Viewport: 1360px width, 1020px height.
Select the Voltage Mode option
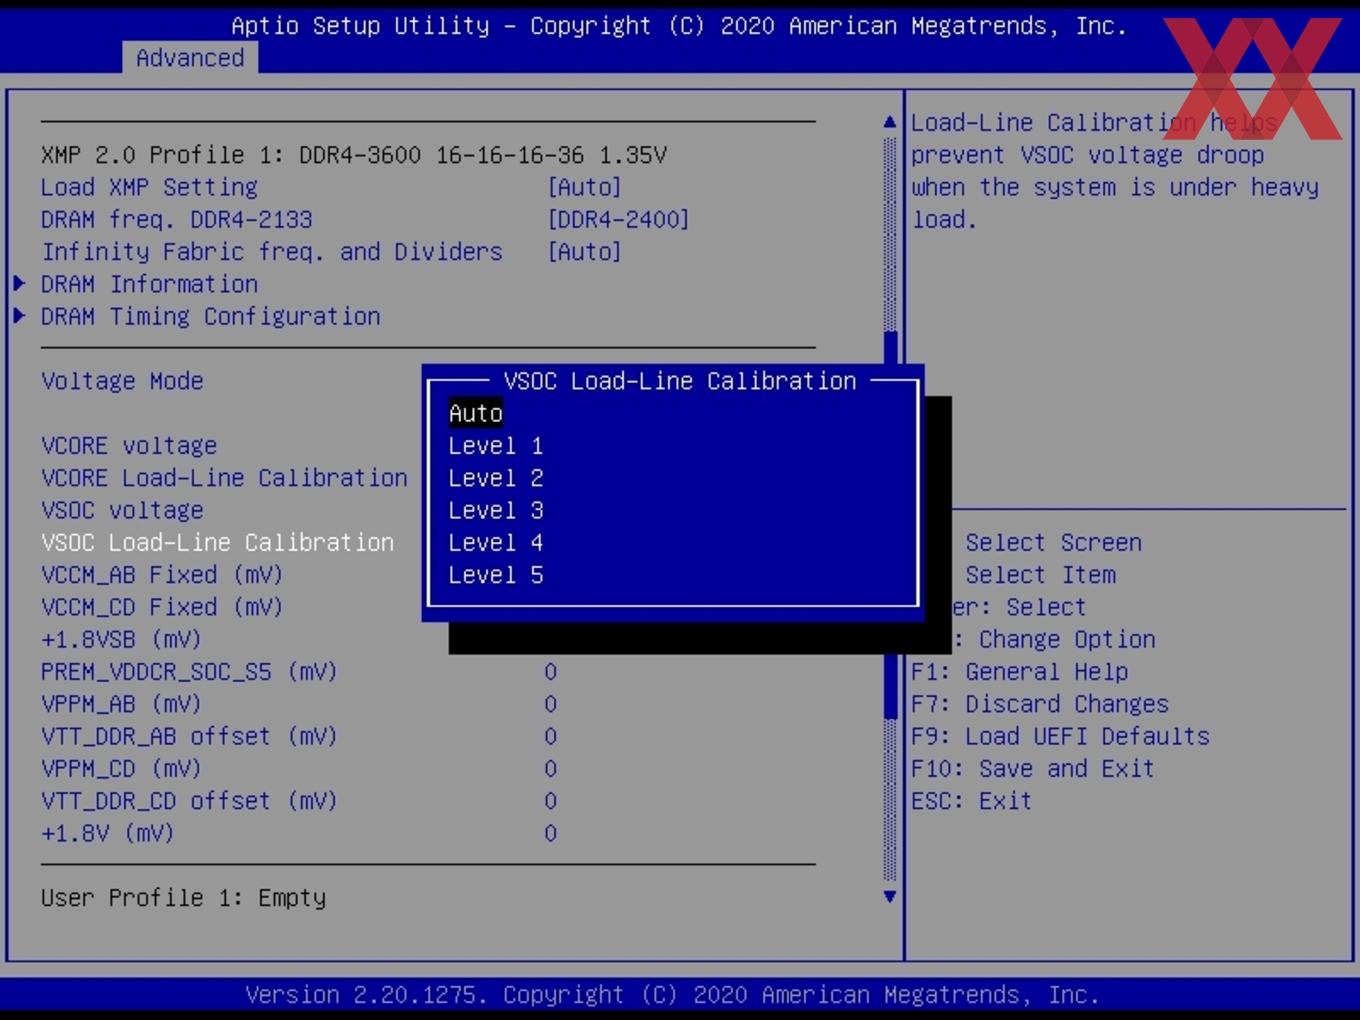coord(122,381)
